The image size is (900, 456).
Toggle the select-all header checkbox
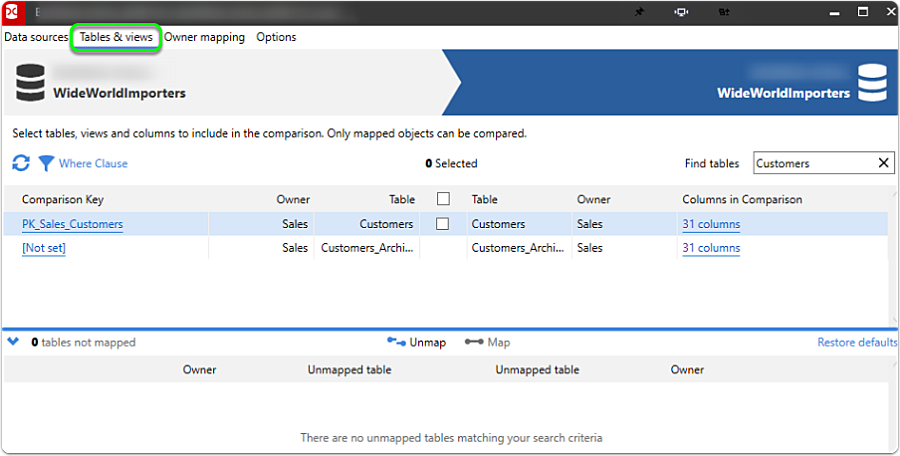pos(442,199)
